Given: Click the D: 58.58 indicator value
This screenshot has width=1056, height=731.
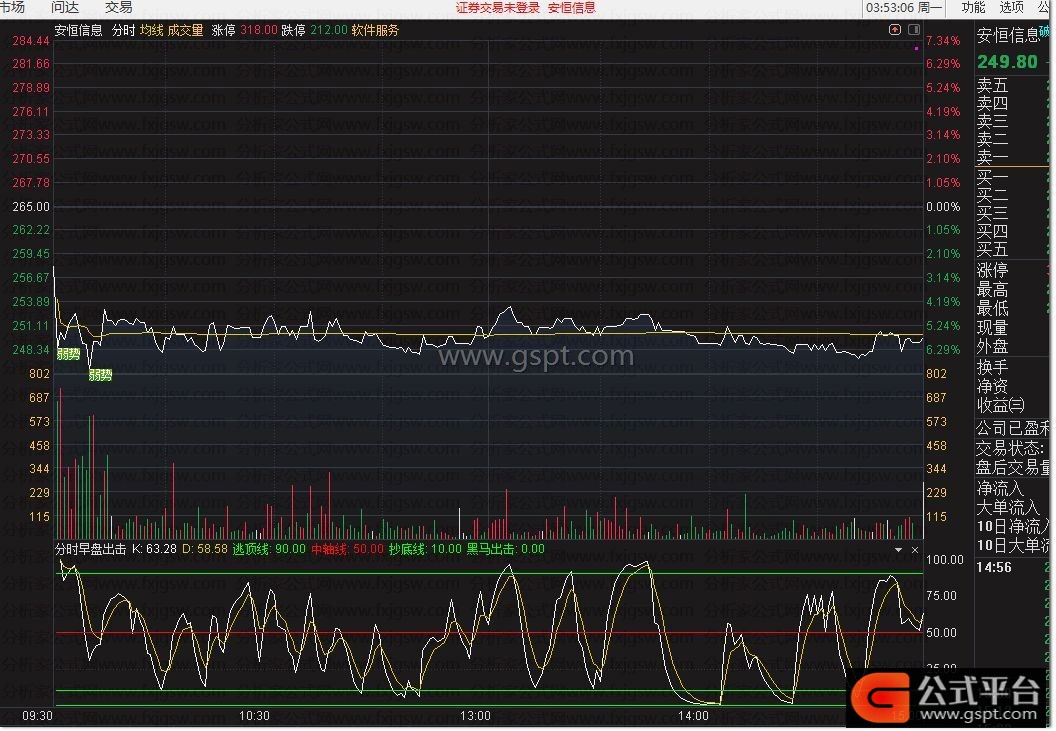Looking at the screenshot, I should coord(205,550).
